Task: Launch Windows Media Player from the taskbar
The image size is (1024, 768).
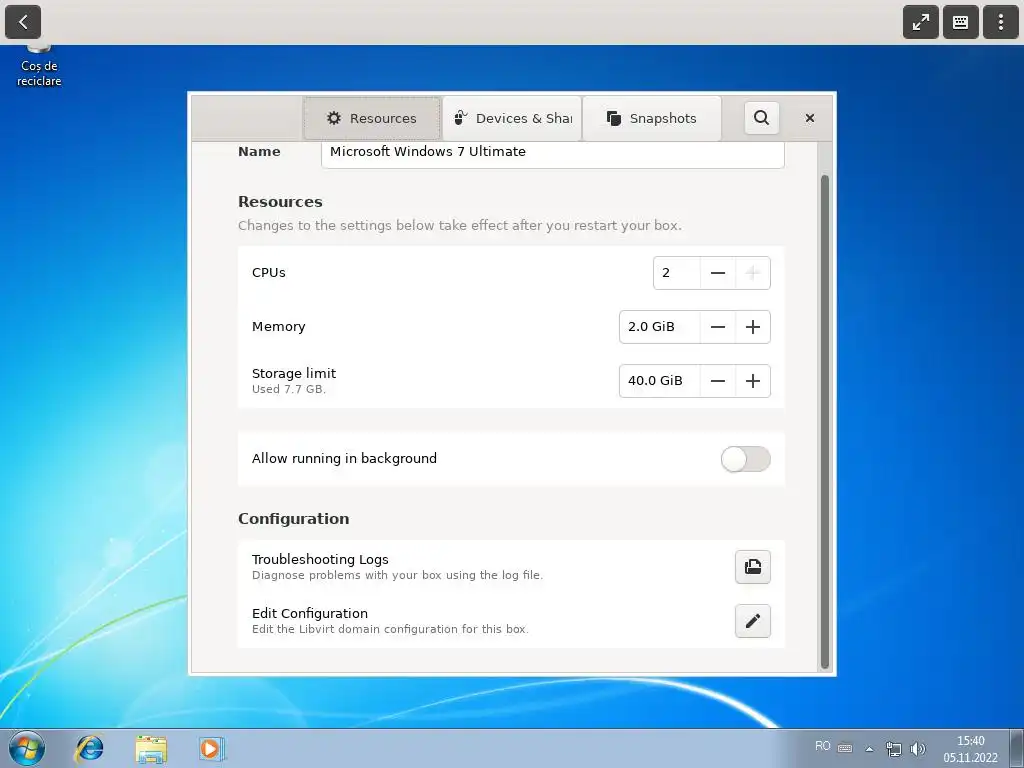Action: (212, 749)
